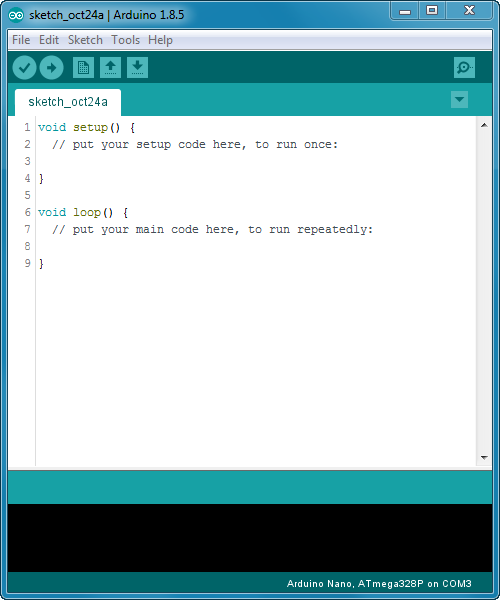Screen dimensions: 500x600
Task: Open a sketch with the up-arrow icon
Action: [x=111, y=68]
